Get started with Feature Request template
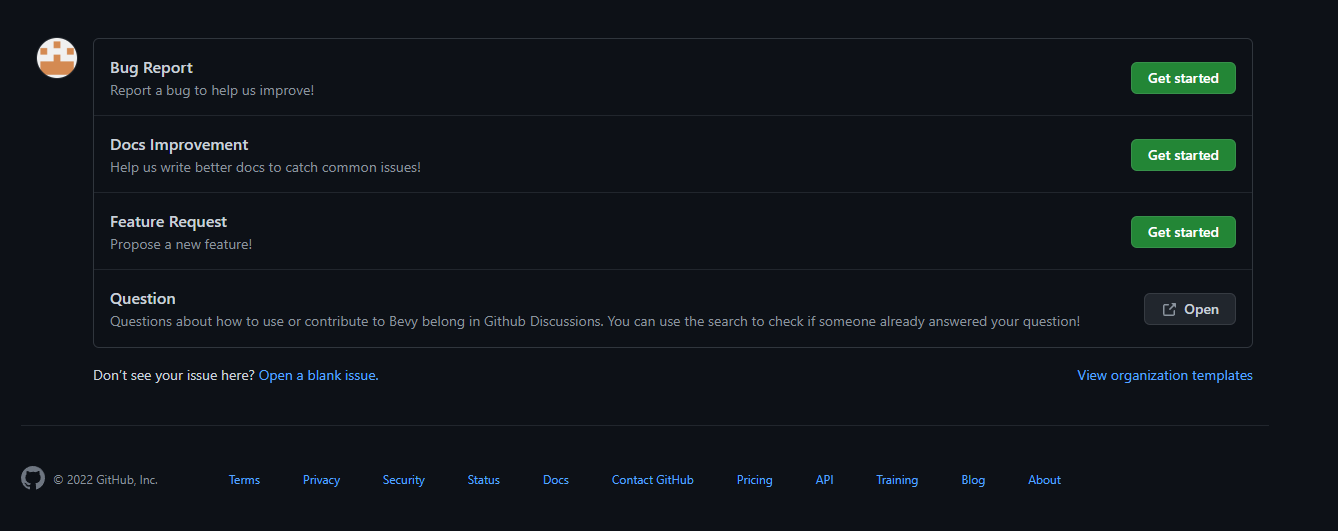1338x531 pixels. [1183, 232]
